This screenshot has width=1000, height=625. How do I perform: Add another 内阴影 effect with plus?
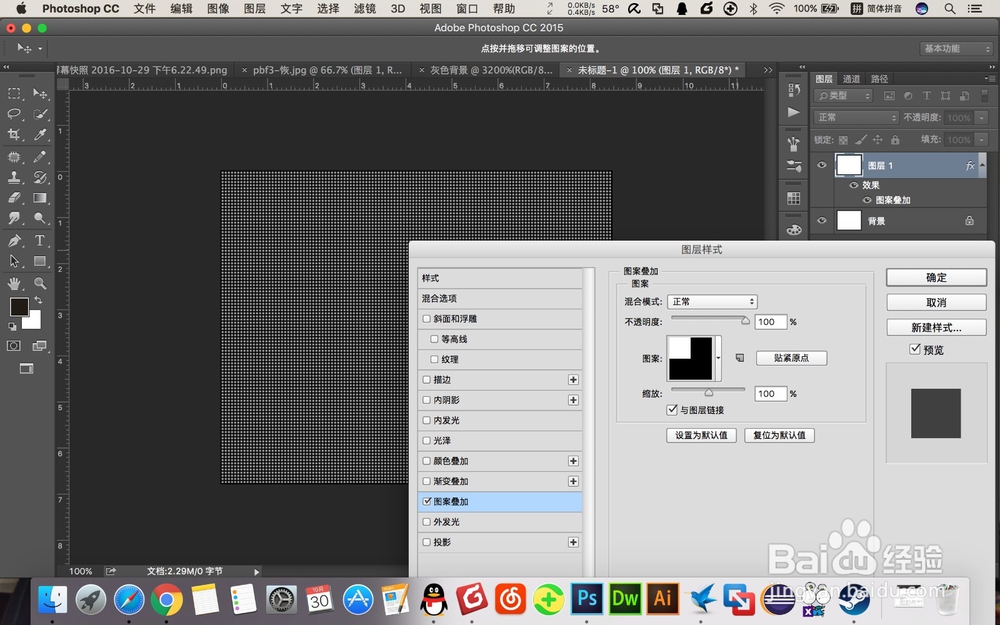(573, 400)
